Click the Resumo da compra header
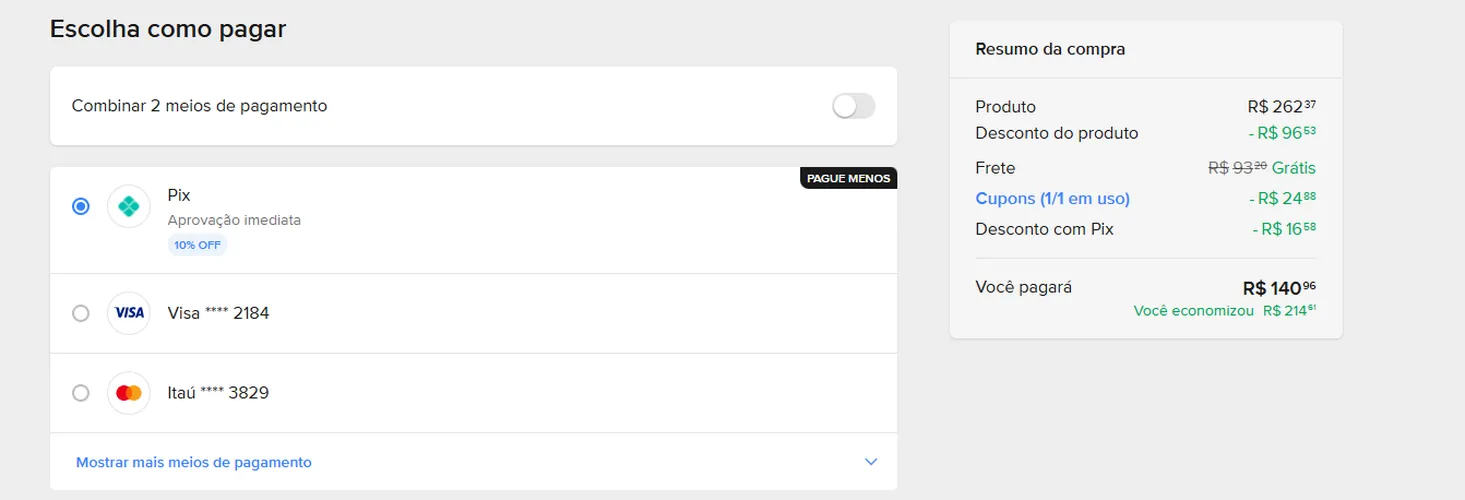Viewport: 1465px width, 500px height. tap(1050, 49)
